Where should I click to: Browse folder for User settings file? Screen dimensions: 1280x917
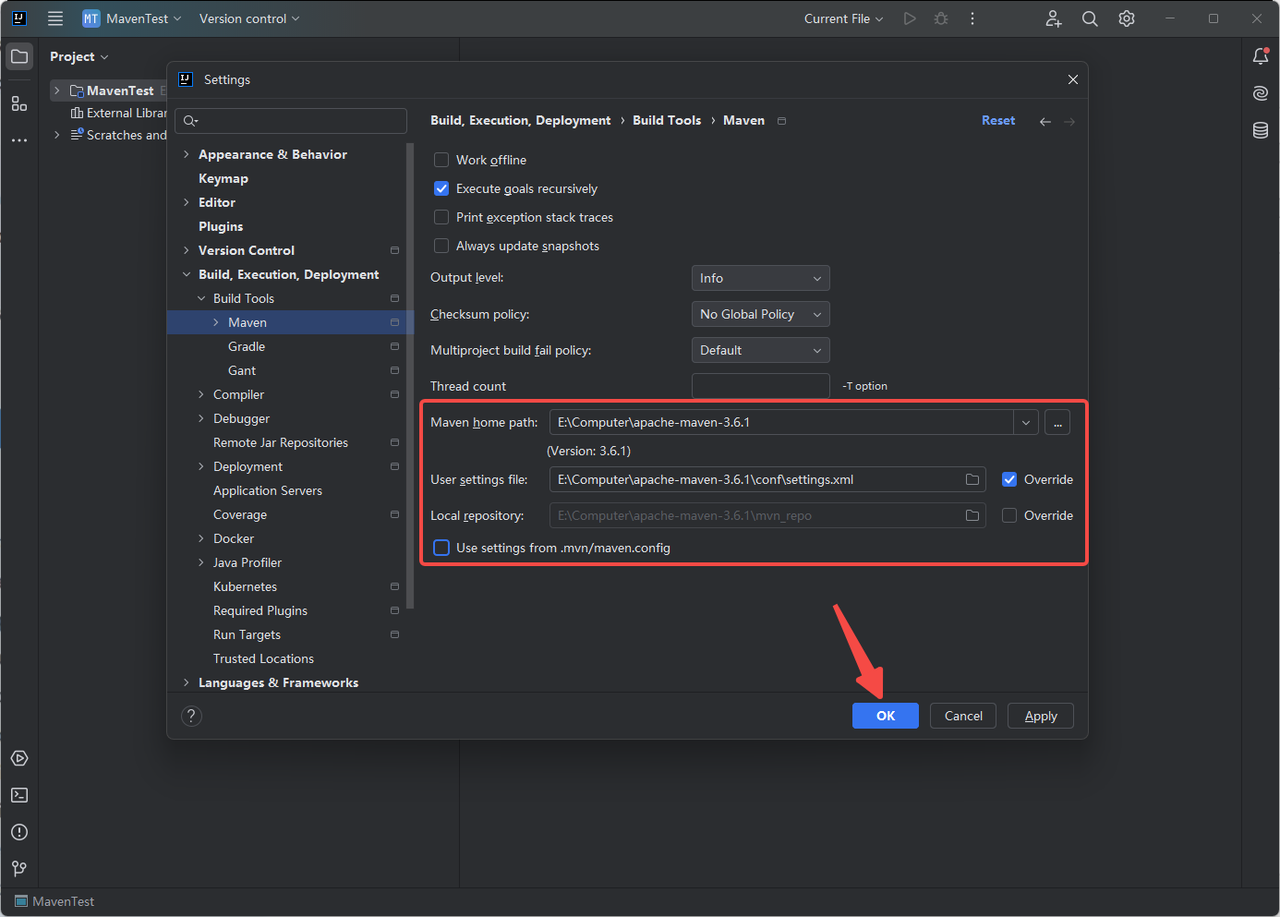[x=972, y=480]
